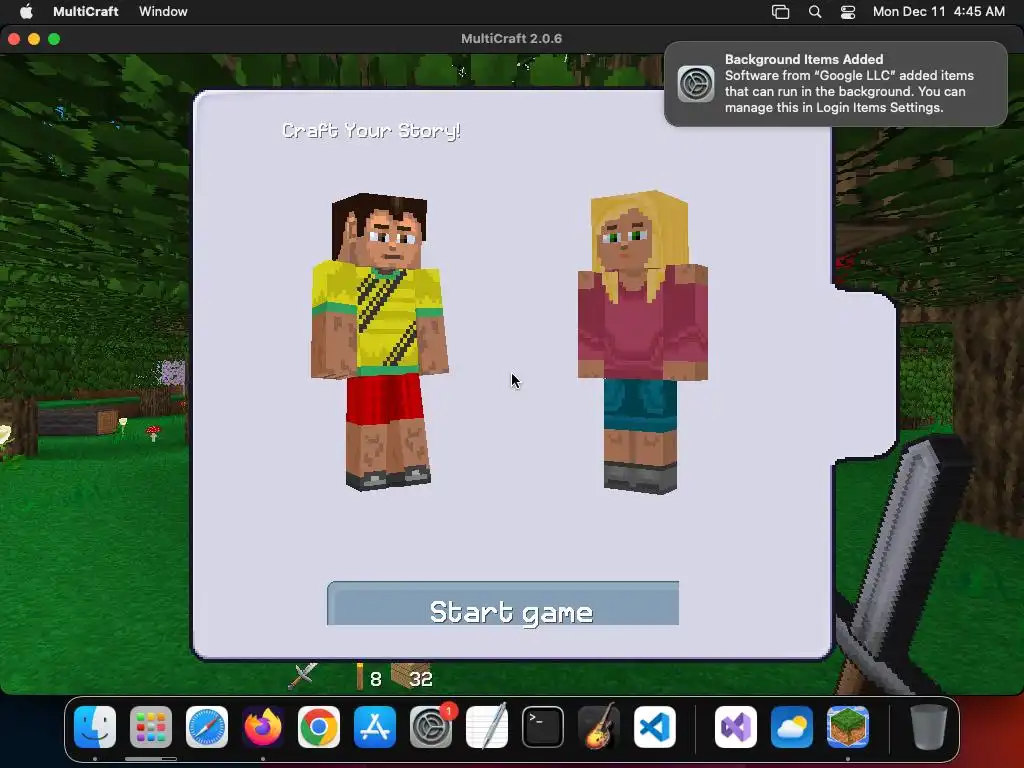Click the screen mirroring menu bar icon

(780, 12)
